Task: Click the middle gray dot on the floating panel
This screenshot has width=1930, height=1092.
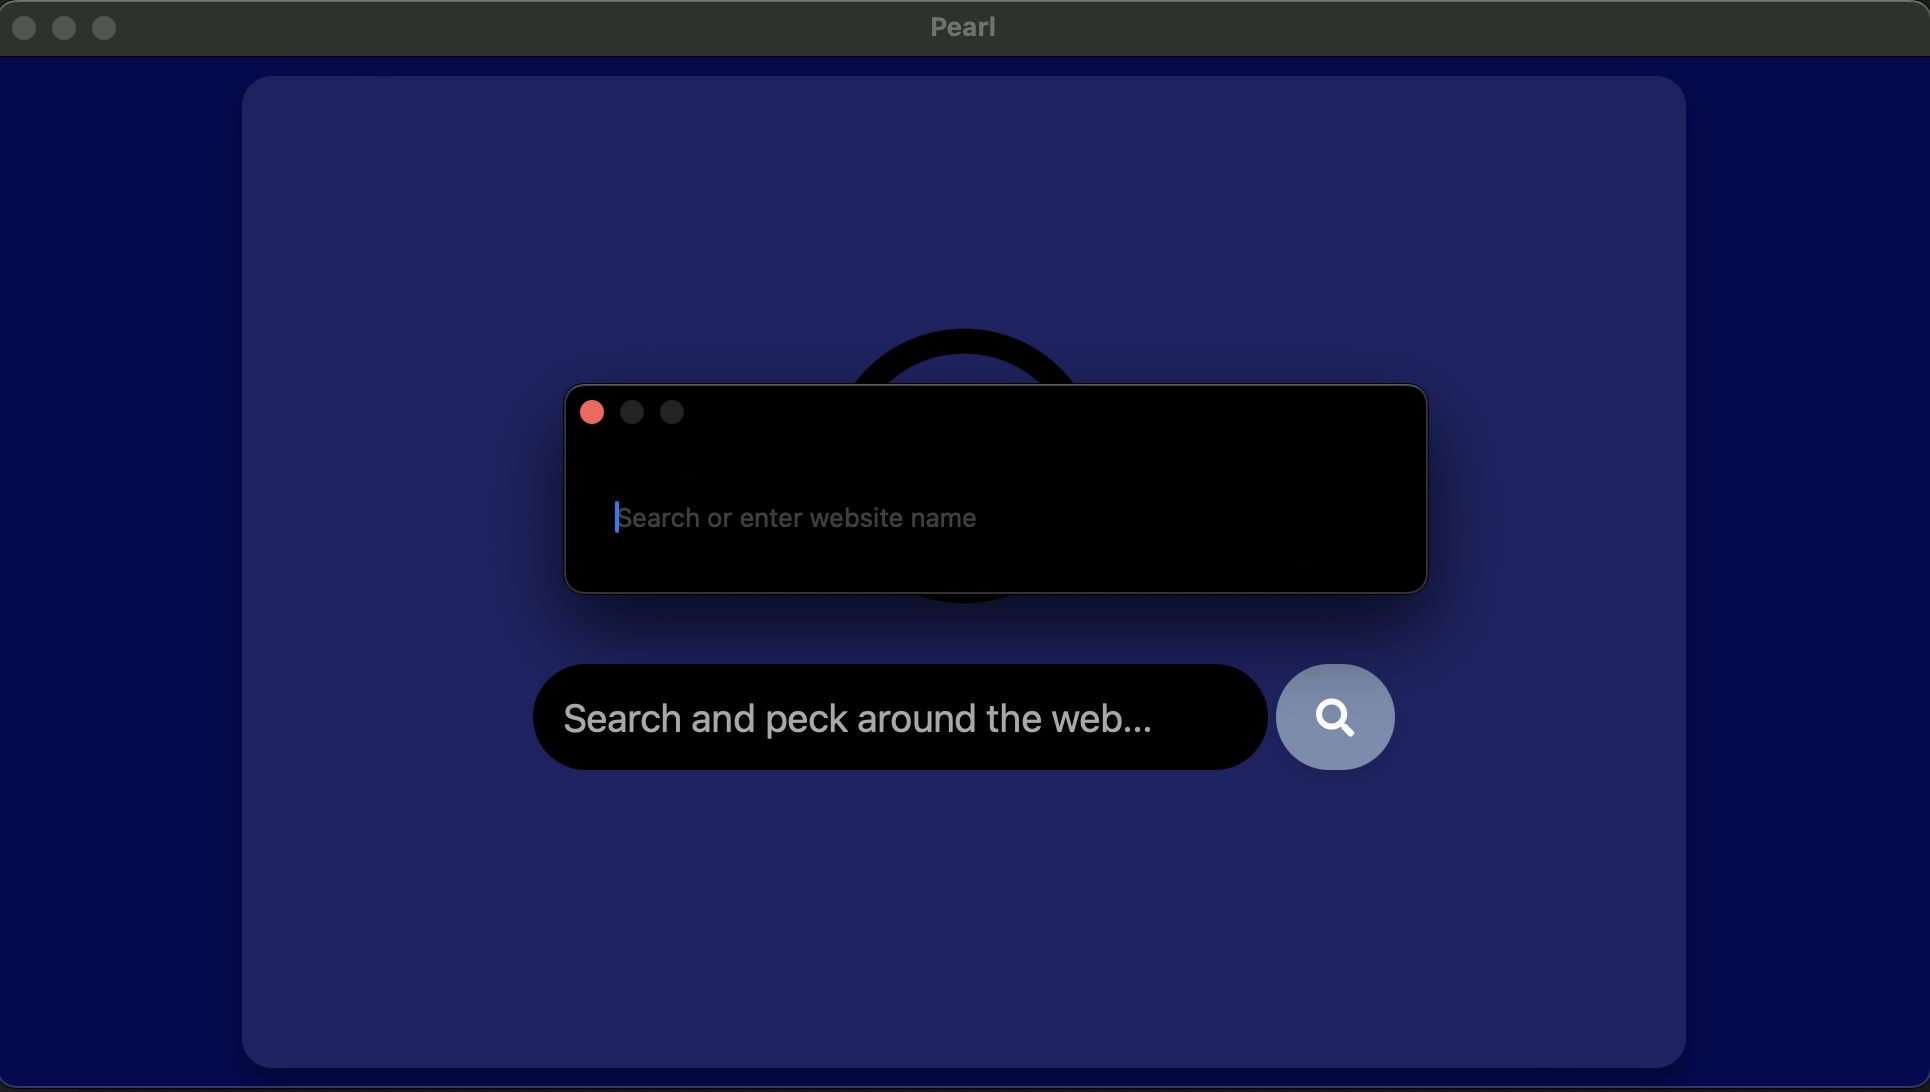Action: point(632,412)
